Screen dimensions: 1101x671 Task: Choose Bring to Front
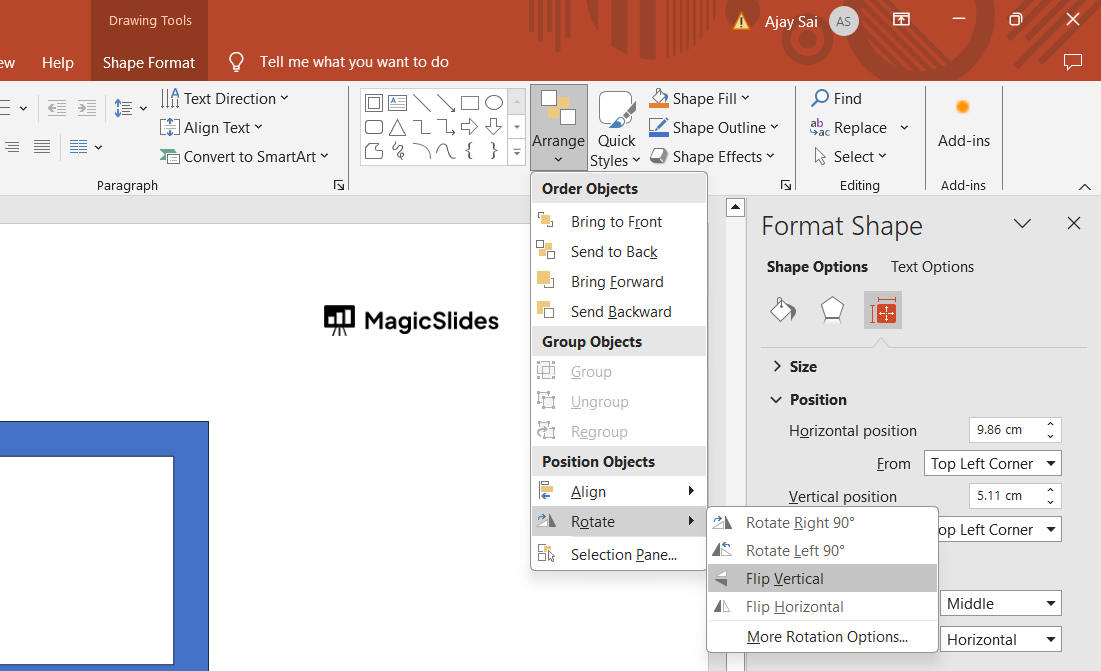click(616, 222)
